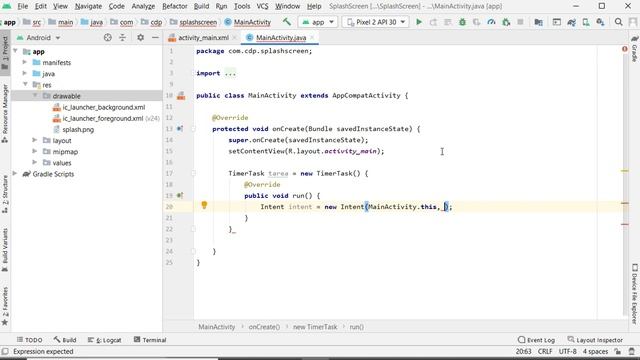Viewport: 640px width, 360px height.
Task: Click the class gutter icon beside MainActivity declaration
Action: pyautogui.click(x=181, y=96)
